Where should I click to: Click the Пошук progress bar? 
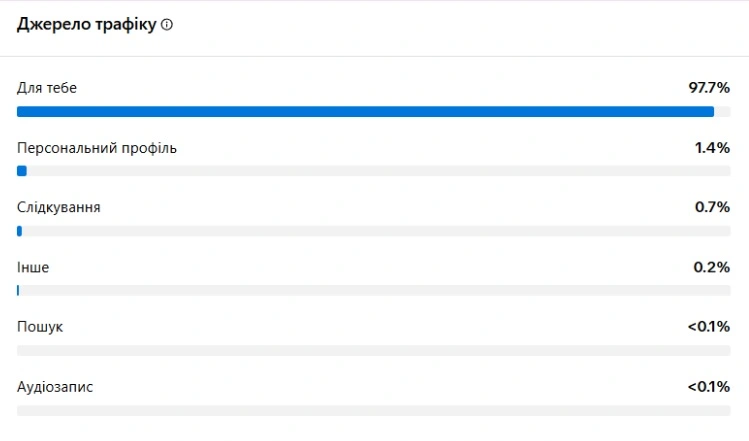coord(374,350)
